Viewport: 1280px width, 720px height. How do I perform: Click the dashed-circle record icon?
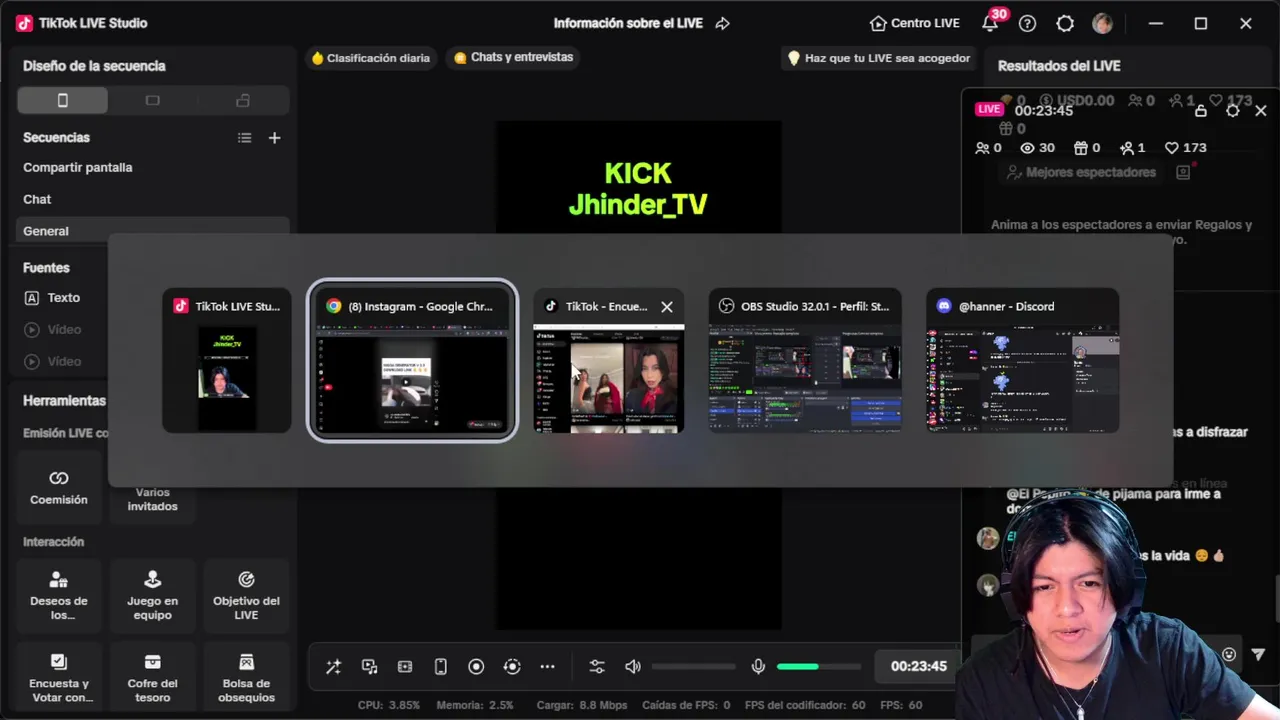[512, 667]
